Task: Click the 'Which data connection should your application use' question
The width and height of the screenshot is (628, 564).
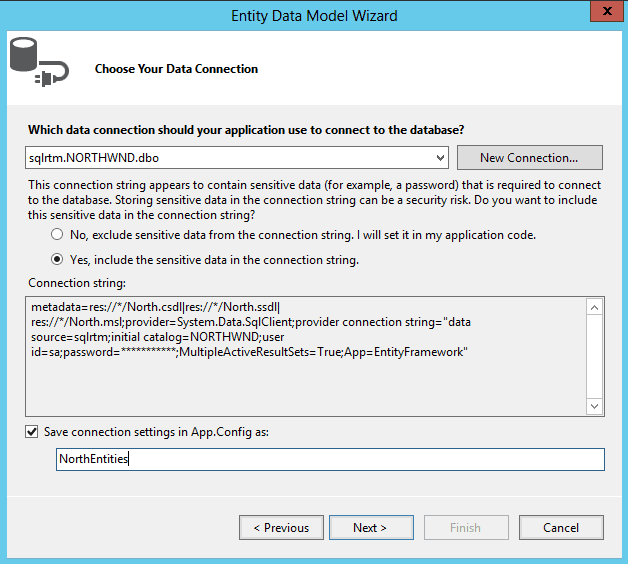Action: coord(246,130)
